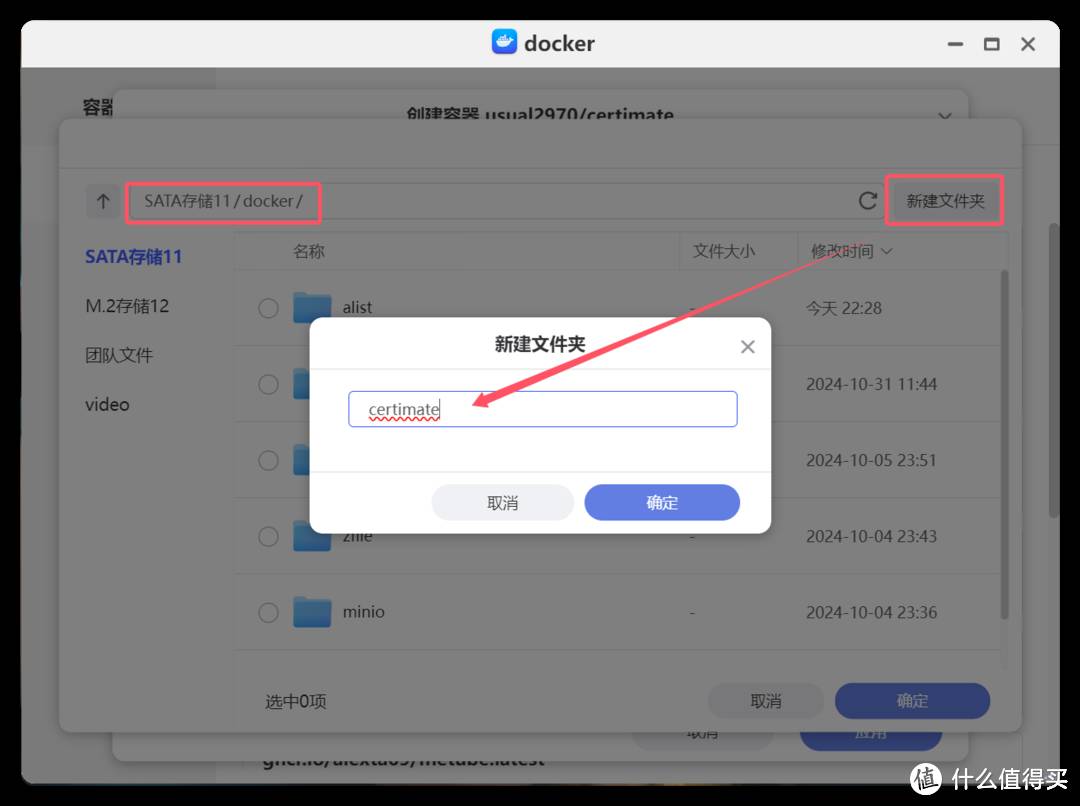Viewport: 1080px width, 806px height.
Task: Close the 新建文件夹 dialog with X
Action: coord(747,347)
